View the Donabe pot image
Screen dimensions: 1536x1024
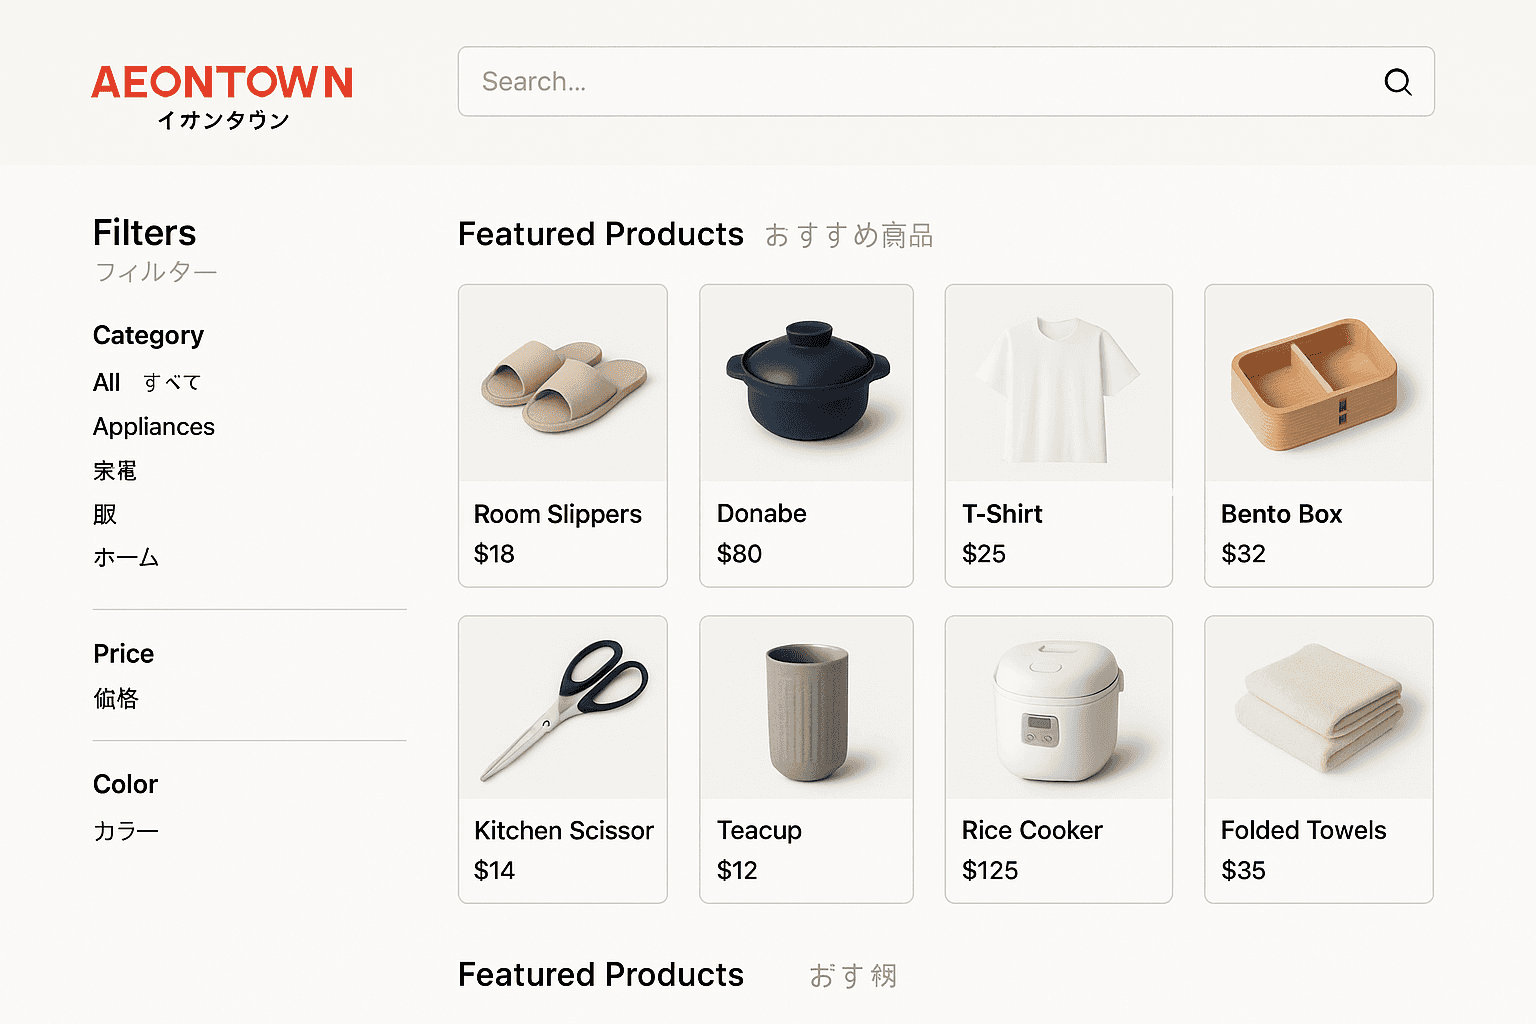pos(806,383)
